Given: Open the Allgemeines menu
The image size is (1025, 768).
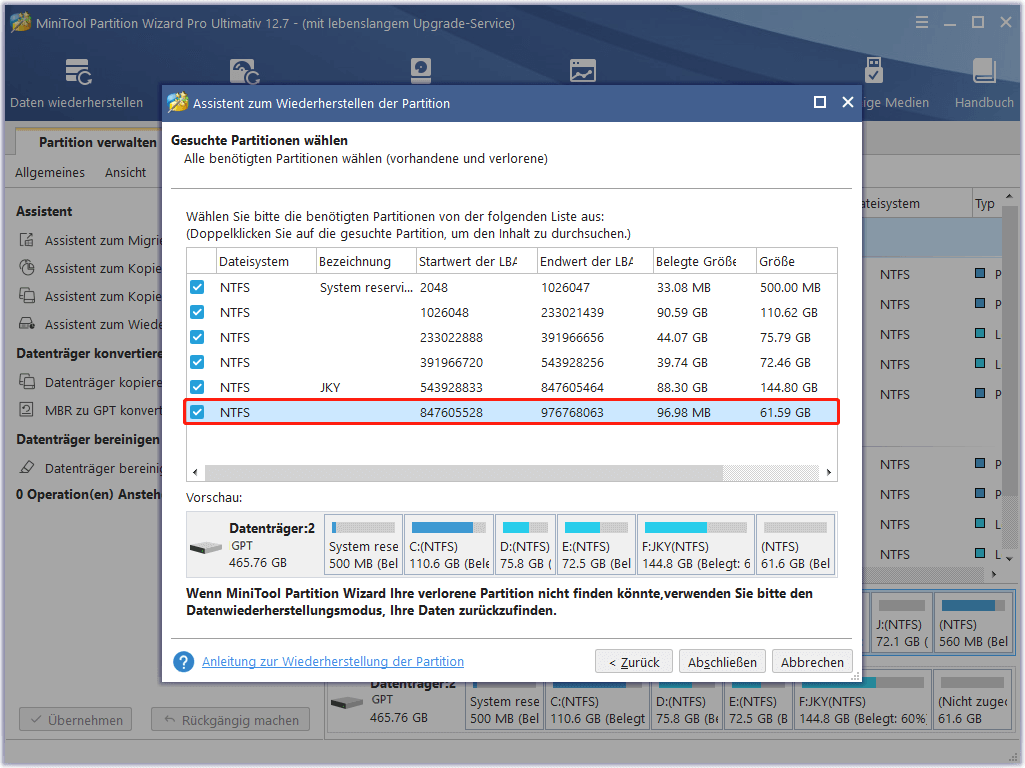Looking at the screenshot, I should point(50,173).
